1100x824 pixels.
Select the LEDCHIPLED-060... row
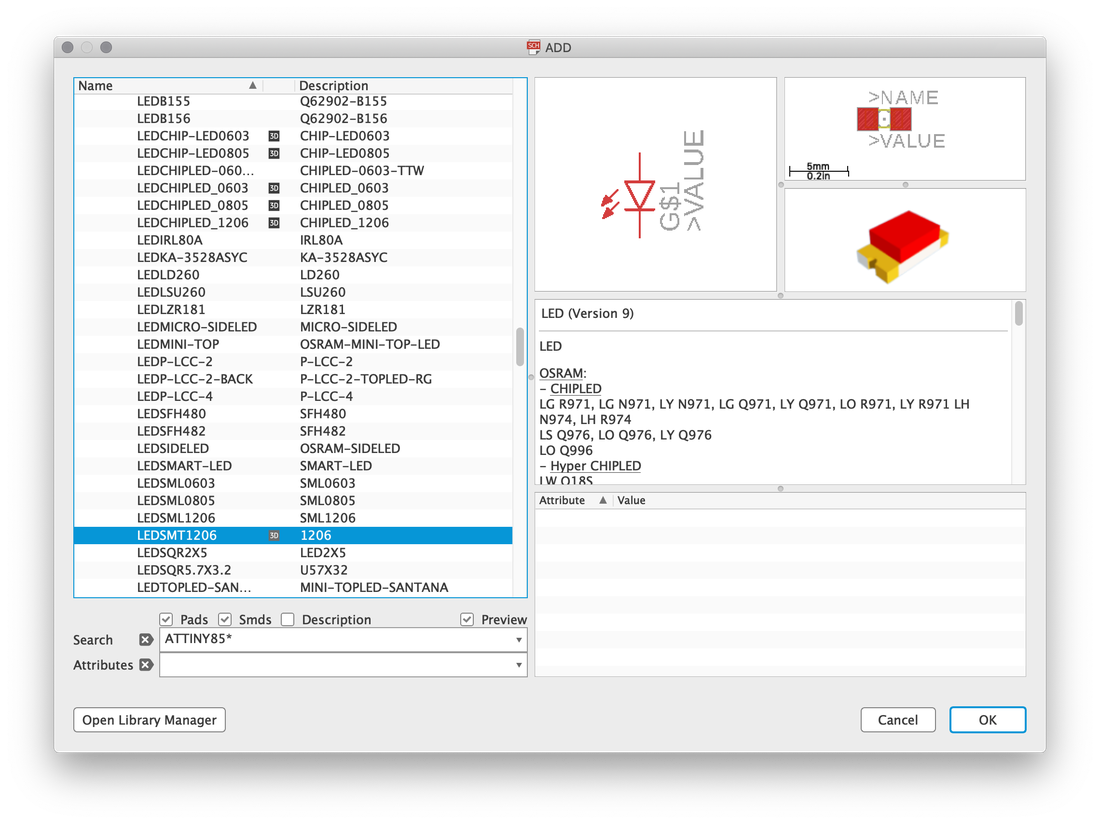[x=293, y=171]
